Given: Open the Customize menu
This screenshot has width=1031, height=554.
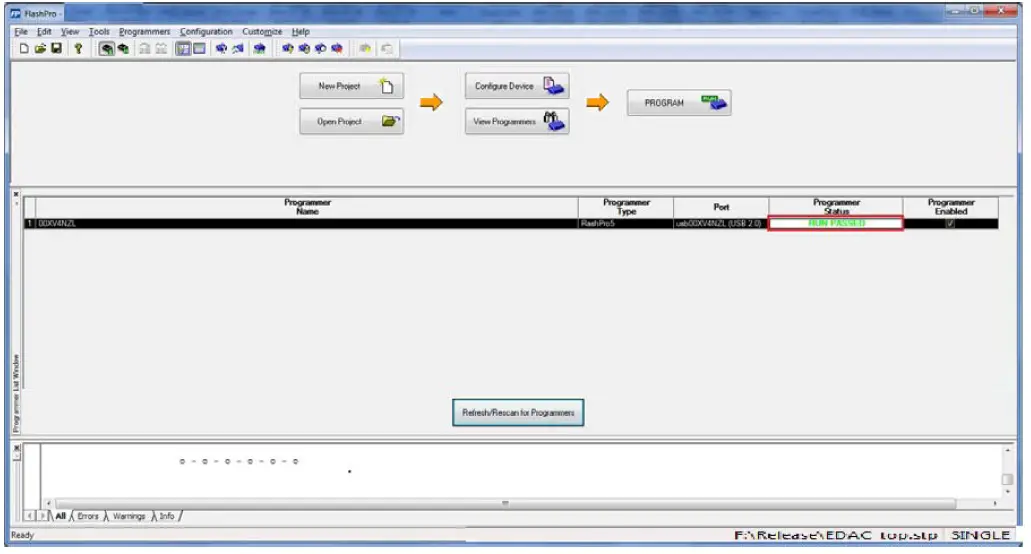Looking at the screenshot, I should pyautogui.click(x=262, y=32).
